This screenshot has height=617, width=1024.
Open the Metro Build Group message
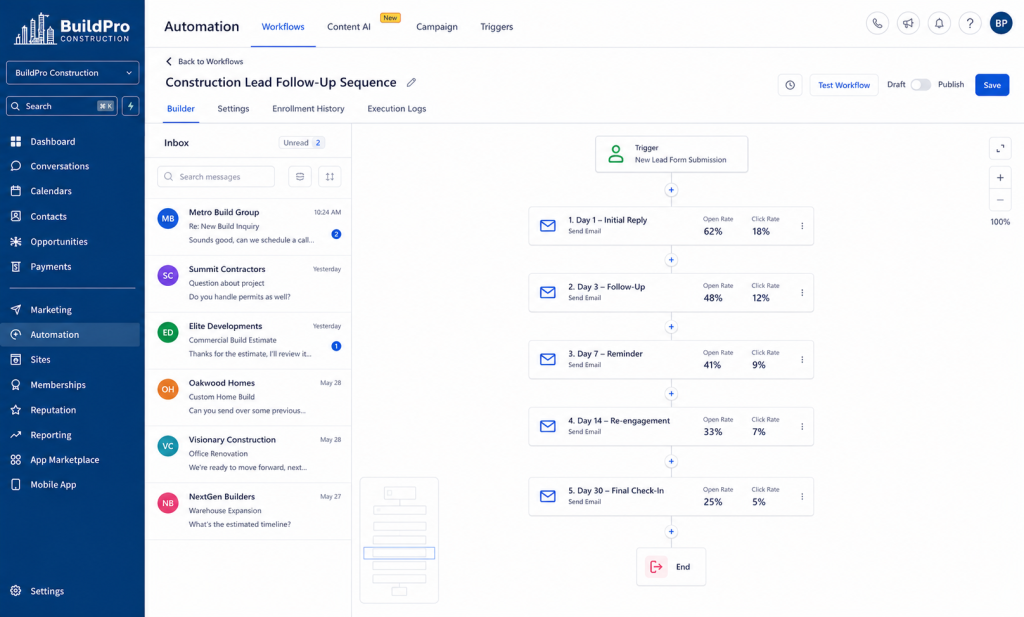point(248,226)
